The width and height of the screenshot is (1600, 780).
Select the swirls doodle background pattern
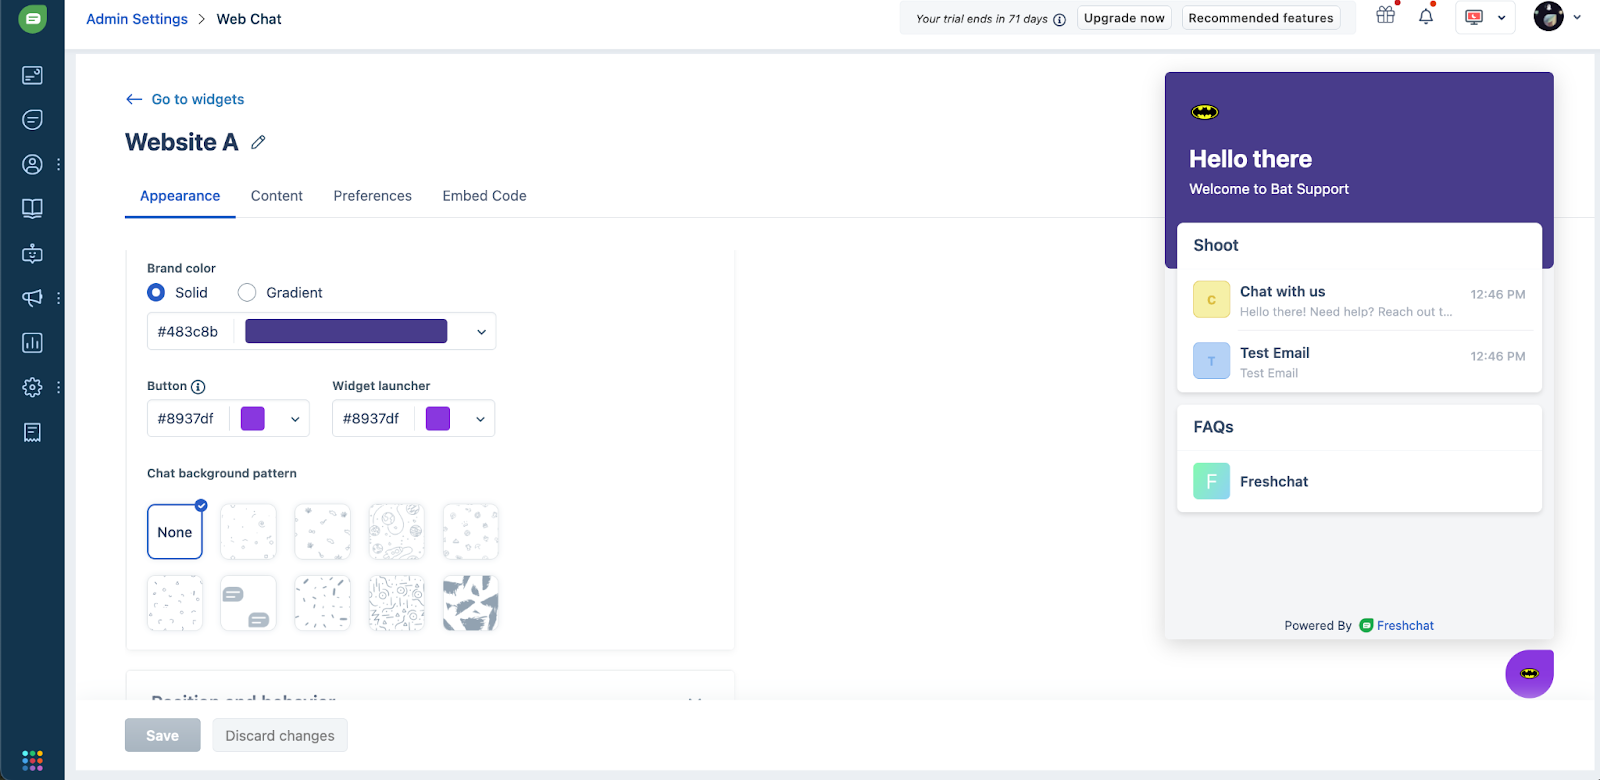pyautogui.click(x=396, y=603)
